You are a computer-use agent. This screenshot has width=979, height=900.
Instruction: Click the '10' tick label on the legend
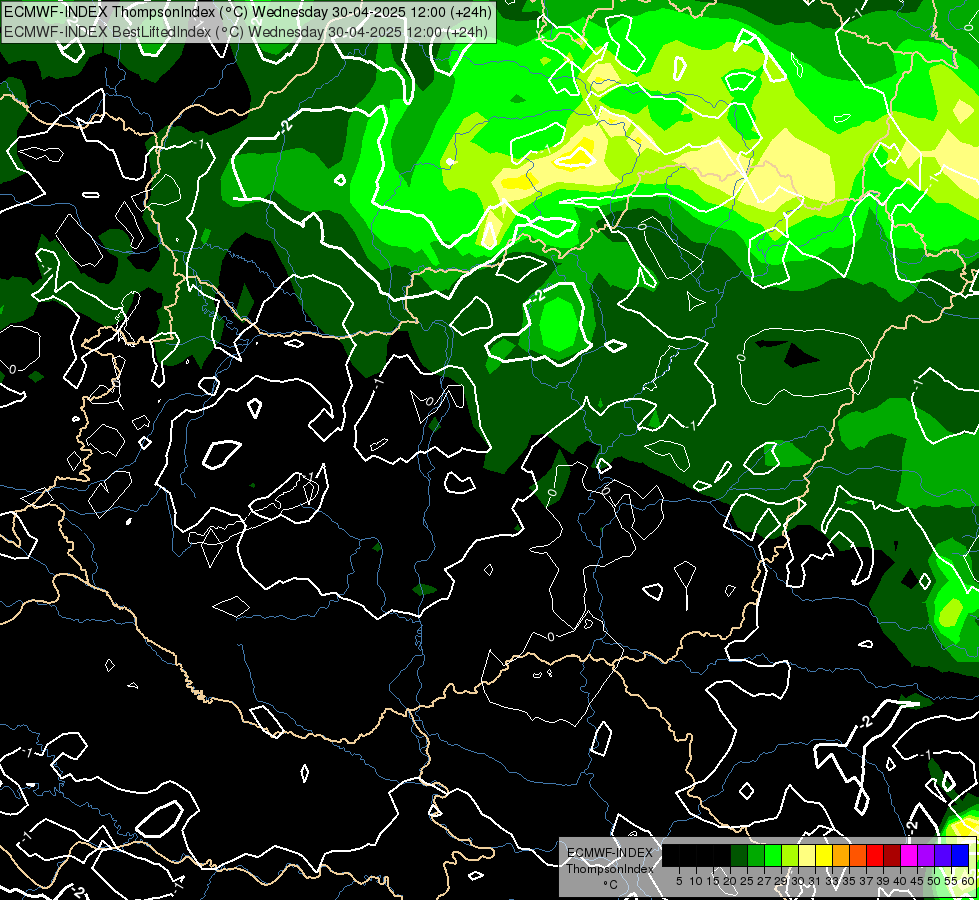click(x=696, y=881)
